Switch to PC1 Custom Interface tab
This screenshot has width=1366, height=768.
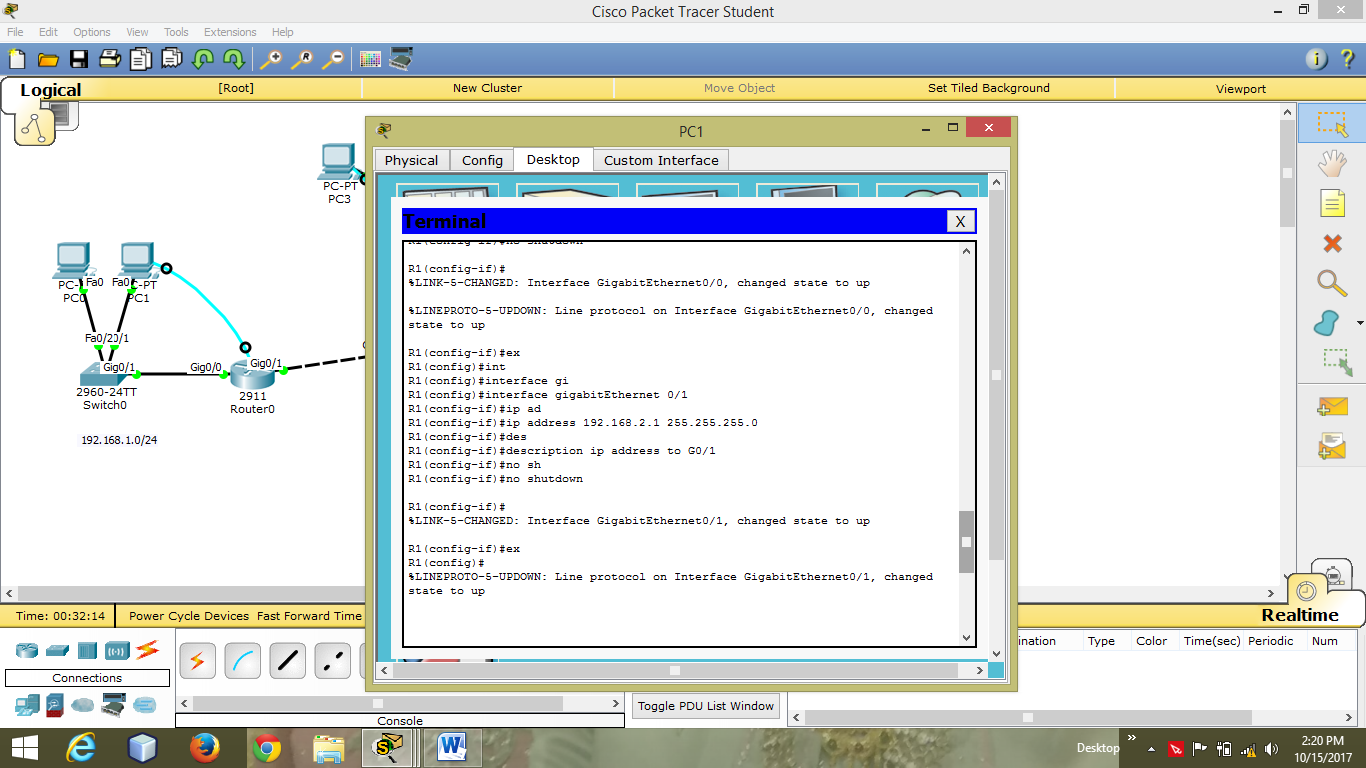click(x=661, y=160)
